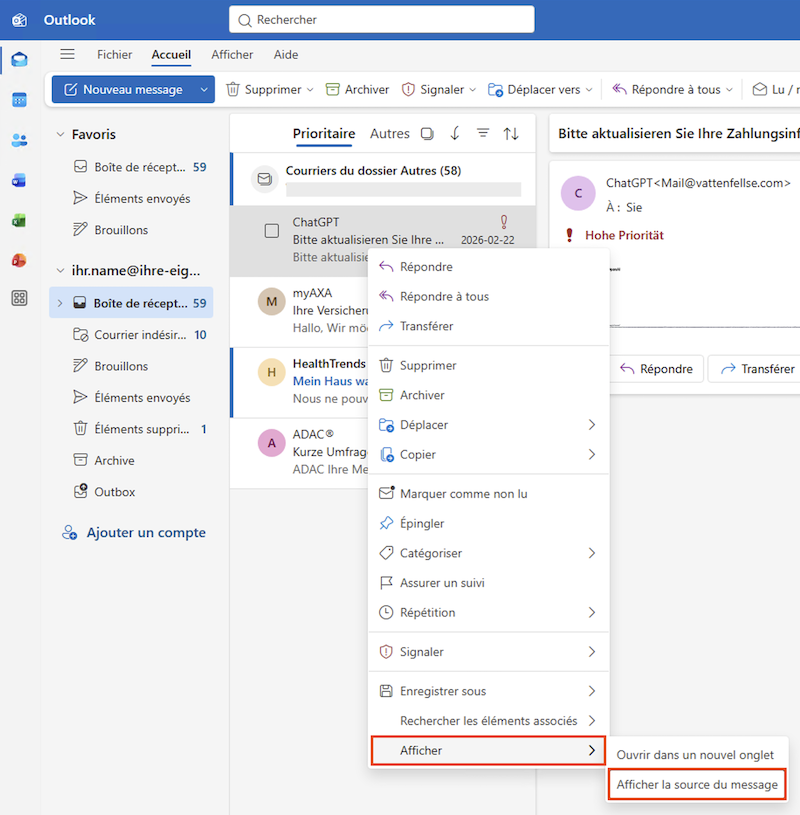Viewport: 800px width, 815px height.
Task: Open the Outbox folder
Action: pos(131,492)
